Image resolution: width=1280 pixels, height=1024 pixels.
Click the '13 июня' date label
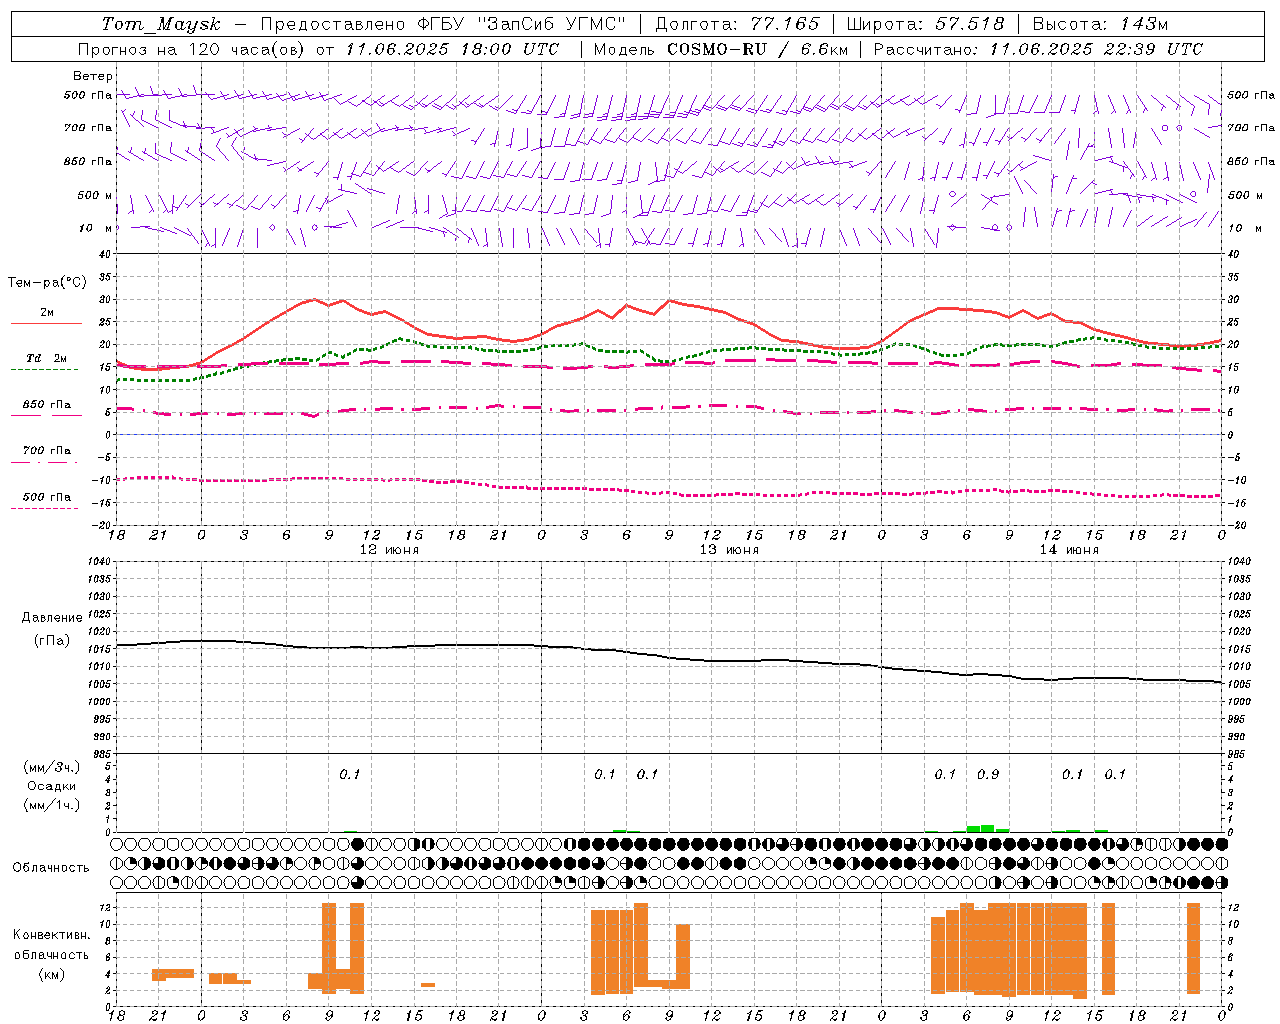click(x=729, y=550)
